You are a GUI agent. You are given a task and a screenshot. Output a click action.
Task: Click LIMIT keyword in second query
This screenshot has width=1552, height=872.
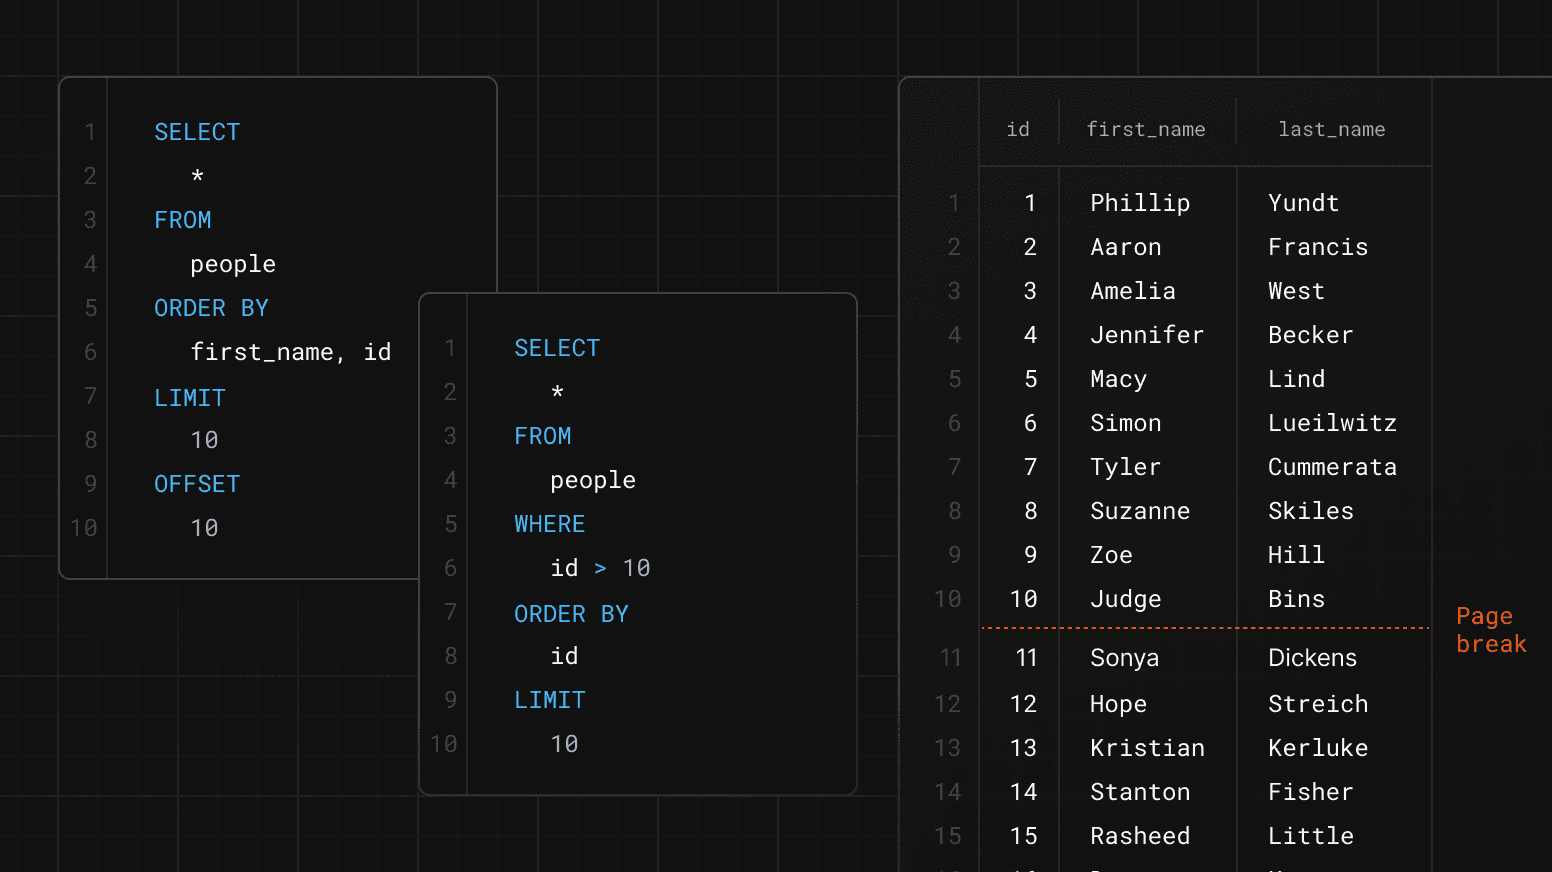tap(550, 700)
